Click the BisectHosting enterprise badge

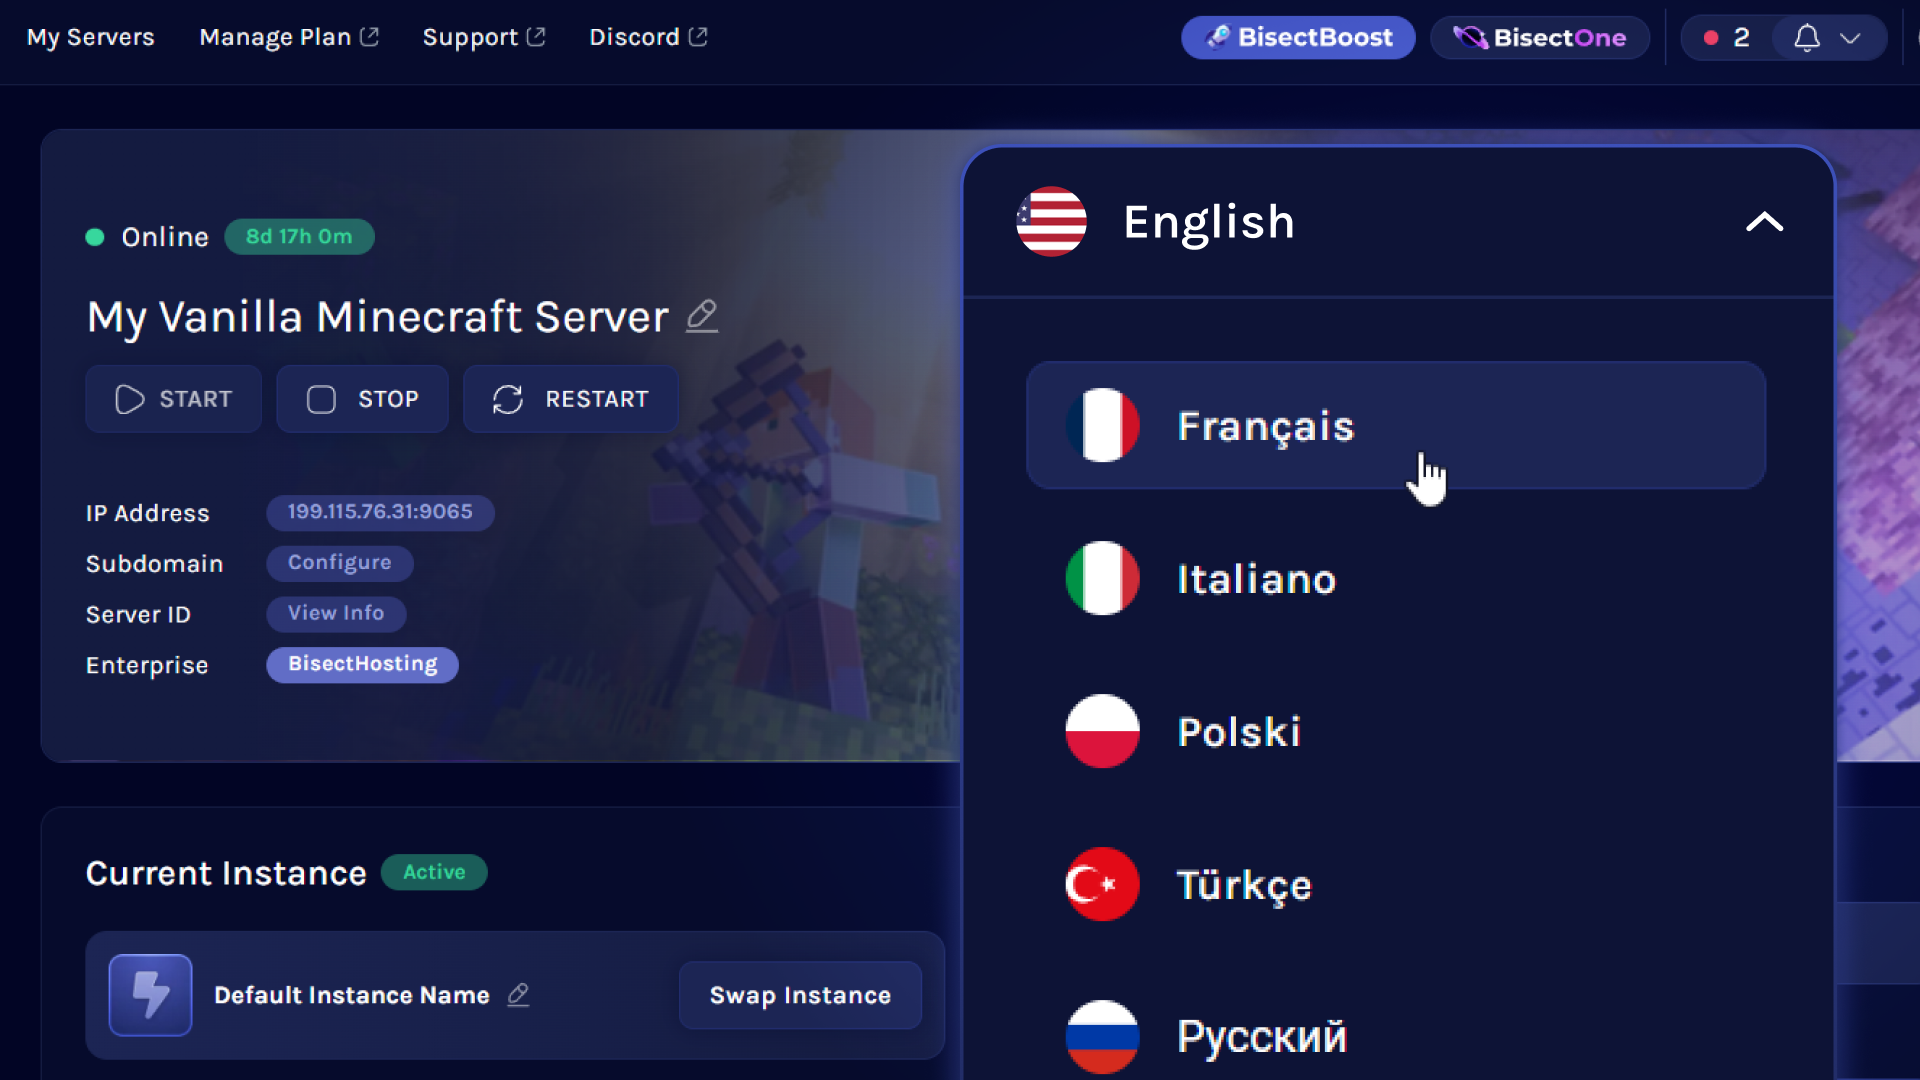[362, 665]
